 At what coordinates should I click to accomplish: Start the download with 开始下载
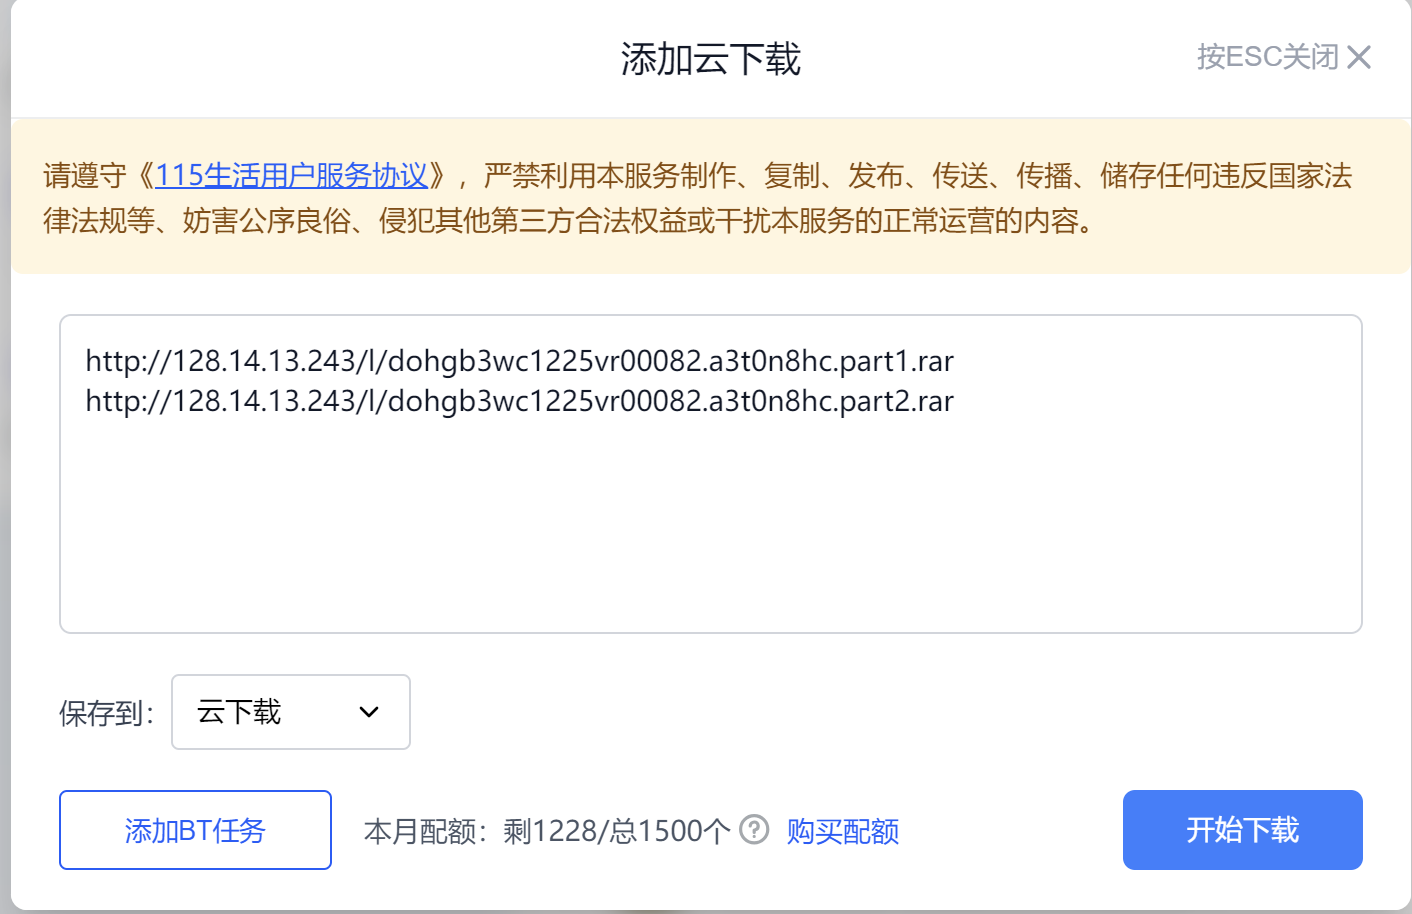coord(1242,830)
